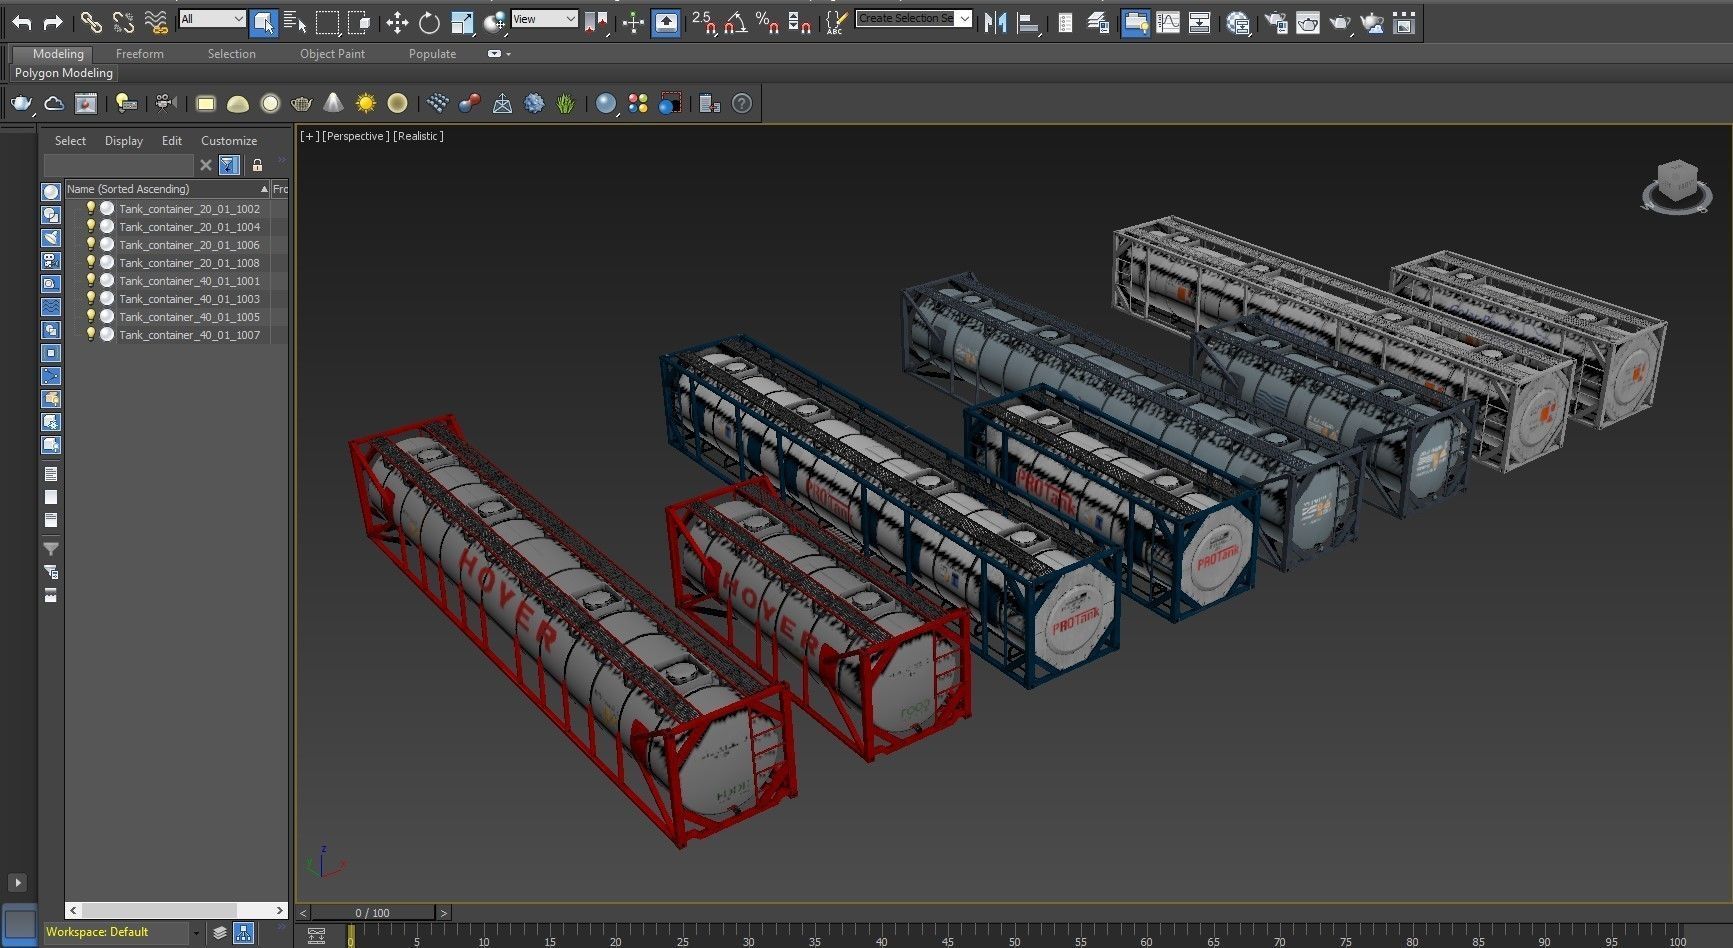
Task: Toggle the Spinner Snap button
Action: click(800, 22)
